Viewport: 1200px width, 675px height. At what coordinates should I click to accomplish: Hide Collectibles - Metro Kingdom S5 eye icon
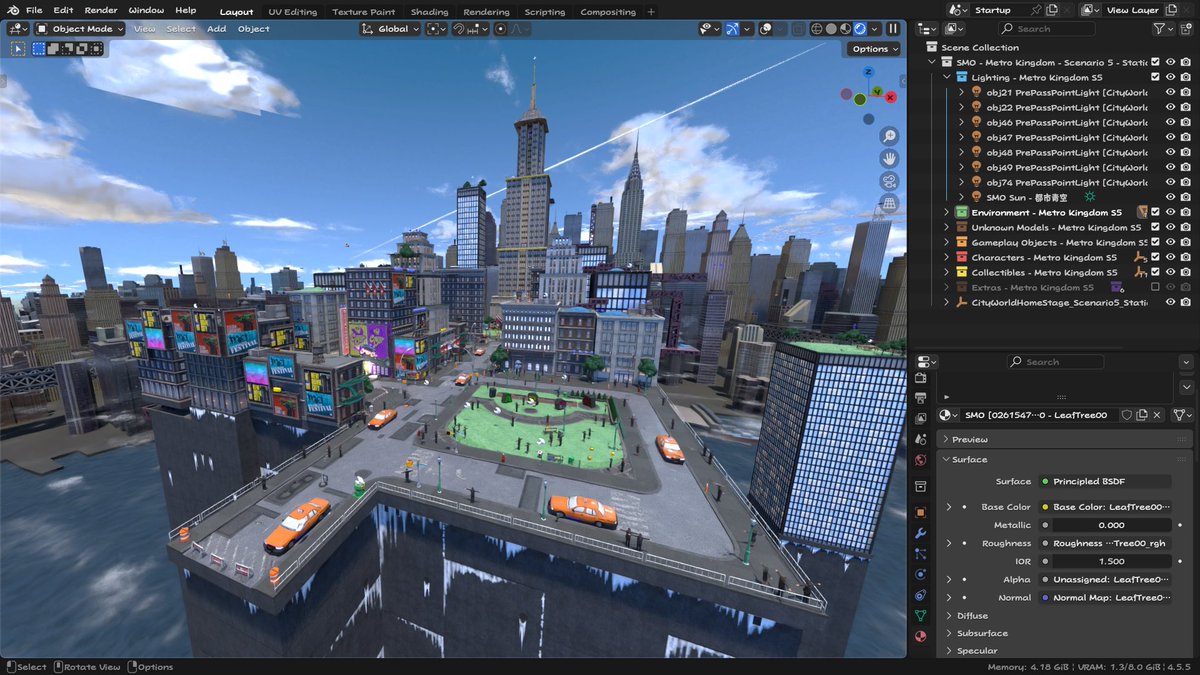click(1171, 272)
